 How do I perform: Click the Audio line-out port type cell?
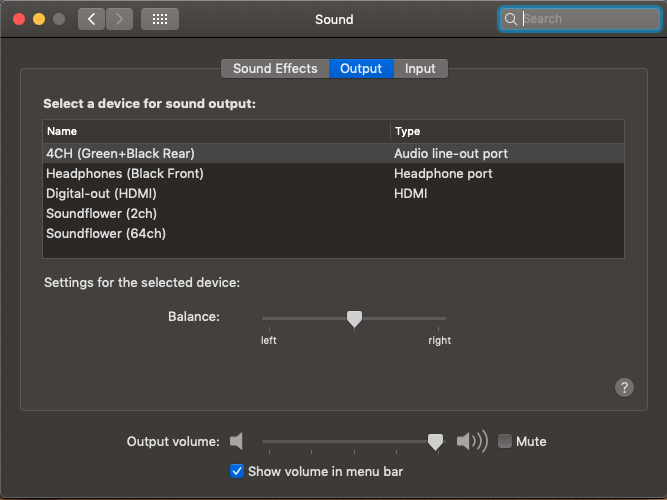[x=451, y=153]
